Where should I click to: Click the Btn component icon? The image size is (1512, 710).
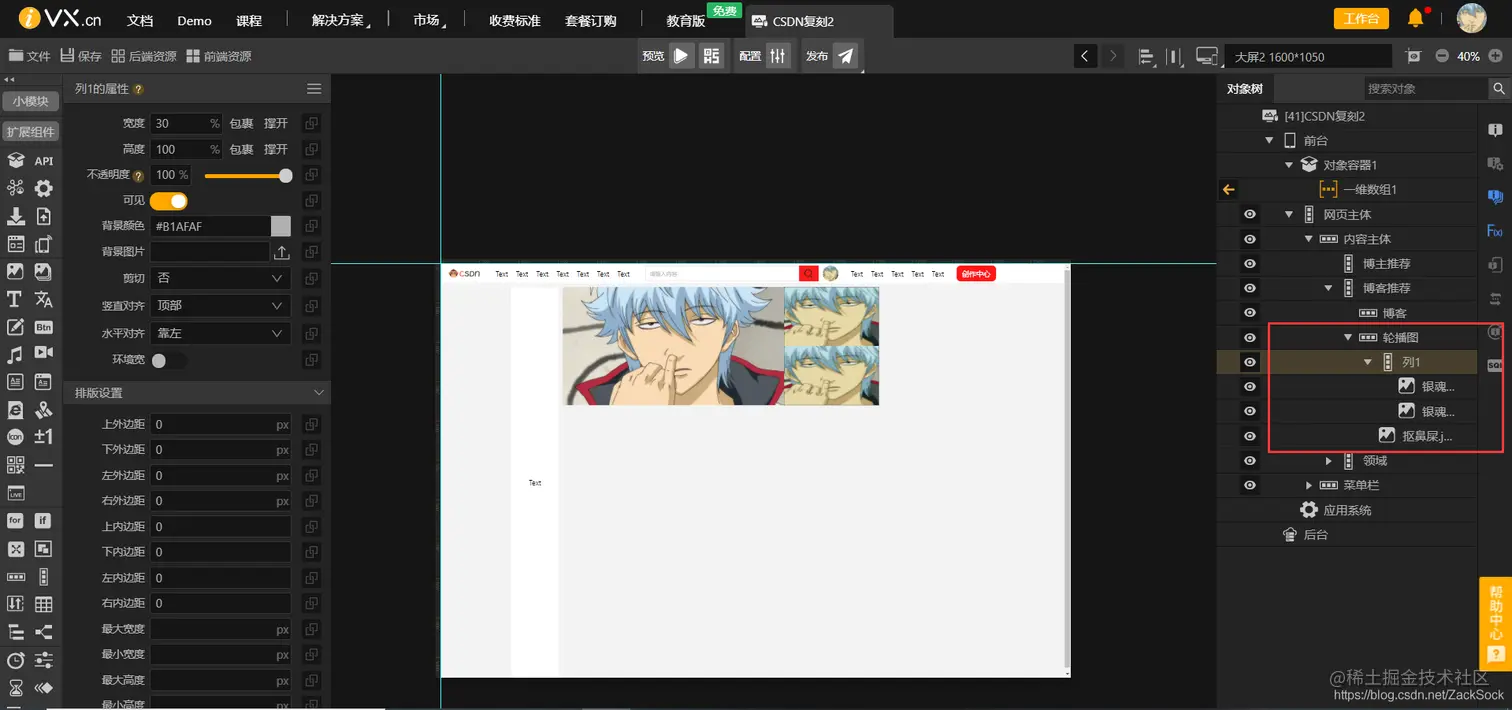click(x=41, y=326)
